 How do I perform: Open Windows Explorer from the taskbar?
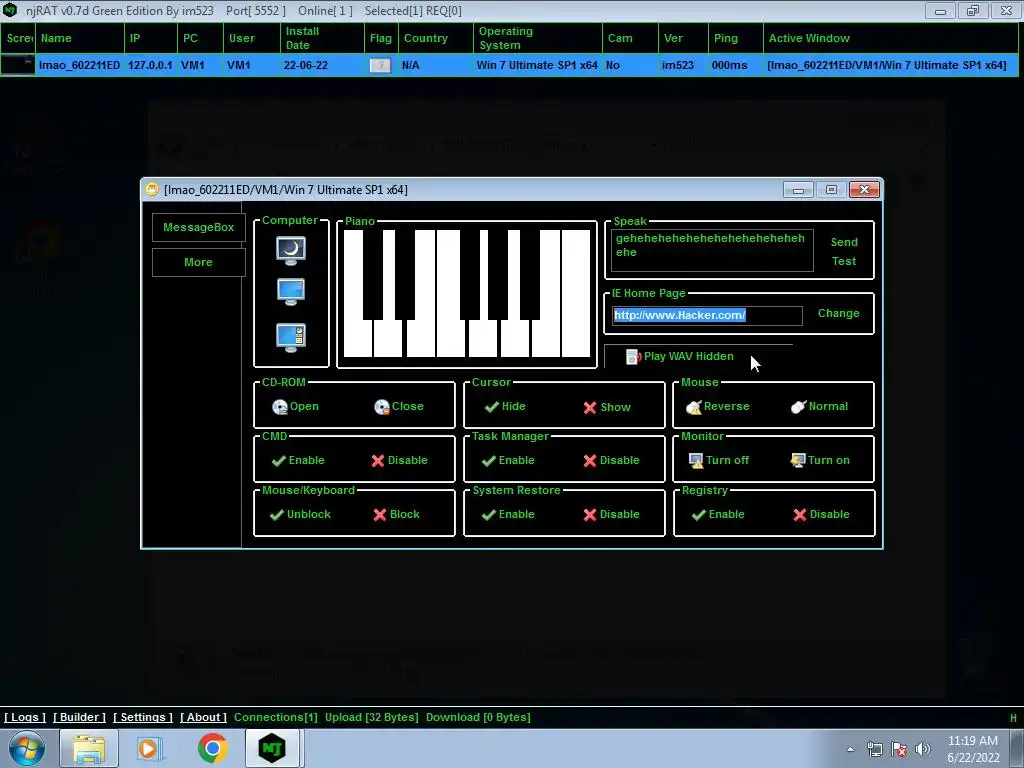(x=89, y=748)
